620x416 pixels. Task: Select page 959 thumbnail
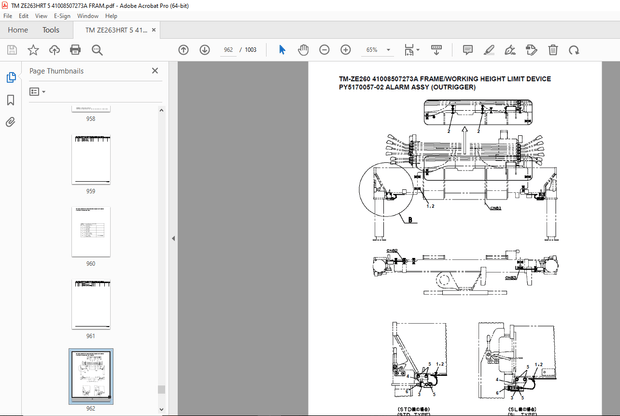pos(91,159)
